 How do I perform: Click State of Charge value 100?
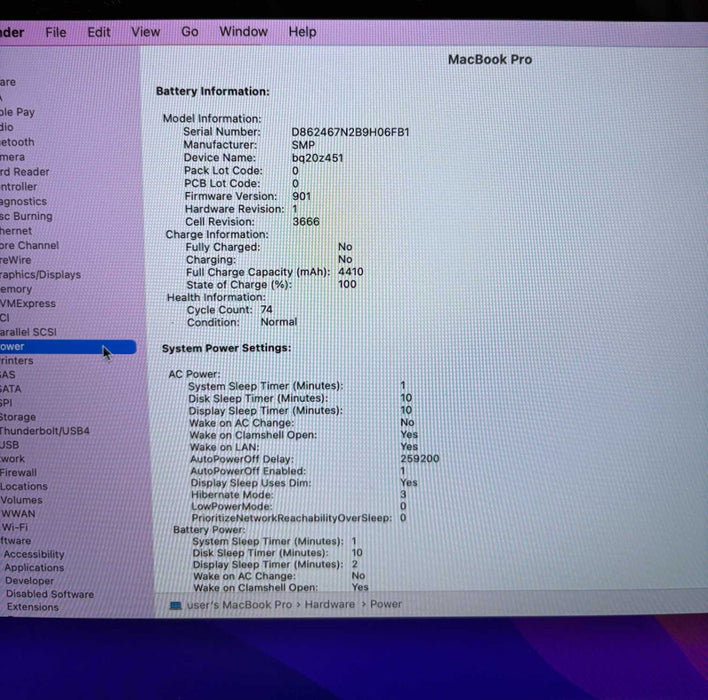(x=347, y=284)
